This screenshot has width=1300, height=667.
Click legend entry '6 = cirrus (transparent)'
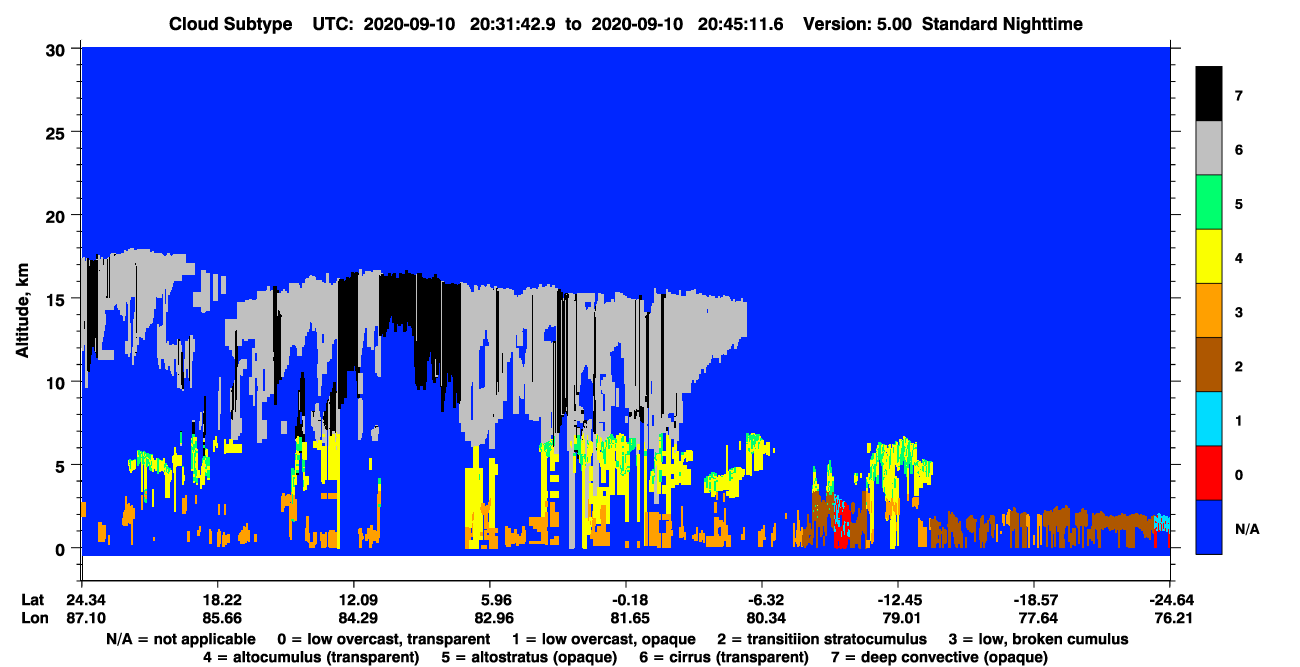point(725,657)
